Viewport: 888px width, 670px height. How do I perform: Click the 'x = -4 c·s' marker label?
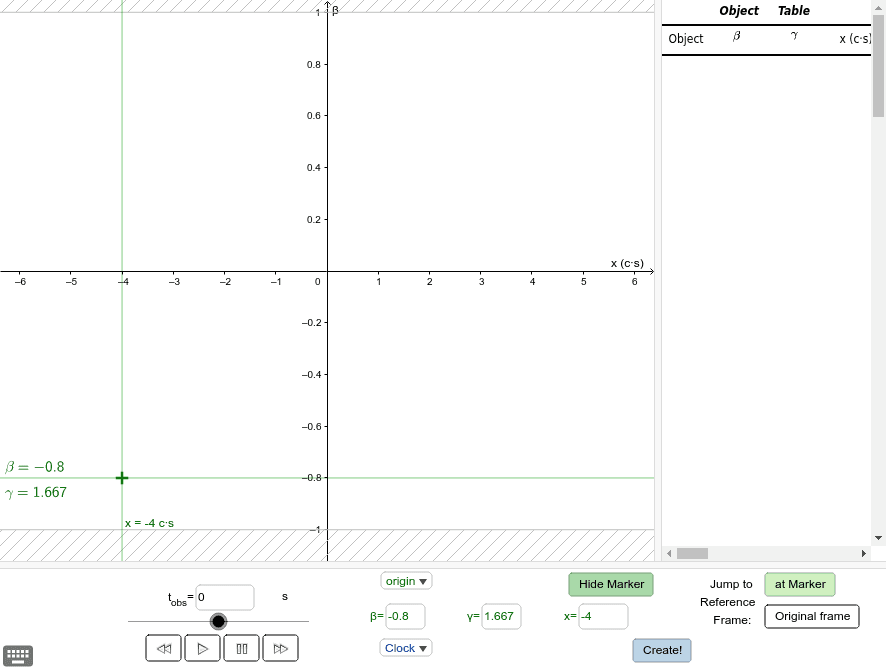tap(150, 523)
